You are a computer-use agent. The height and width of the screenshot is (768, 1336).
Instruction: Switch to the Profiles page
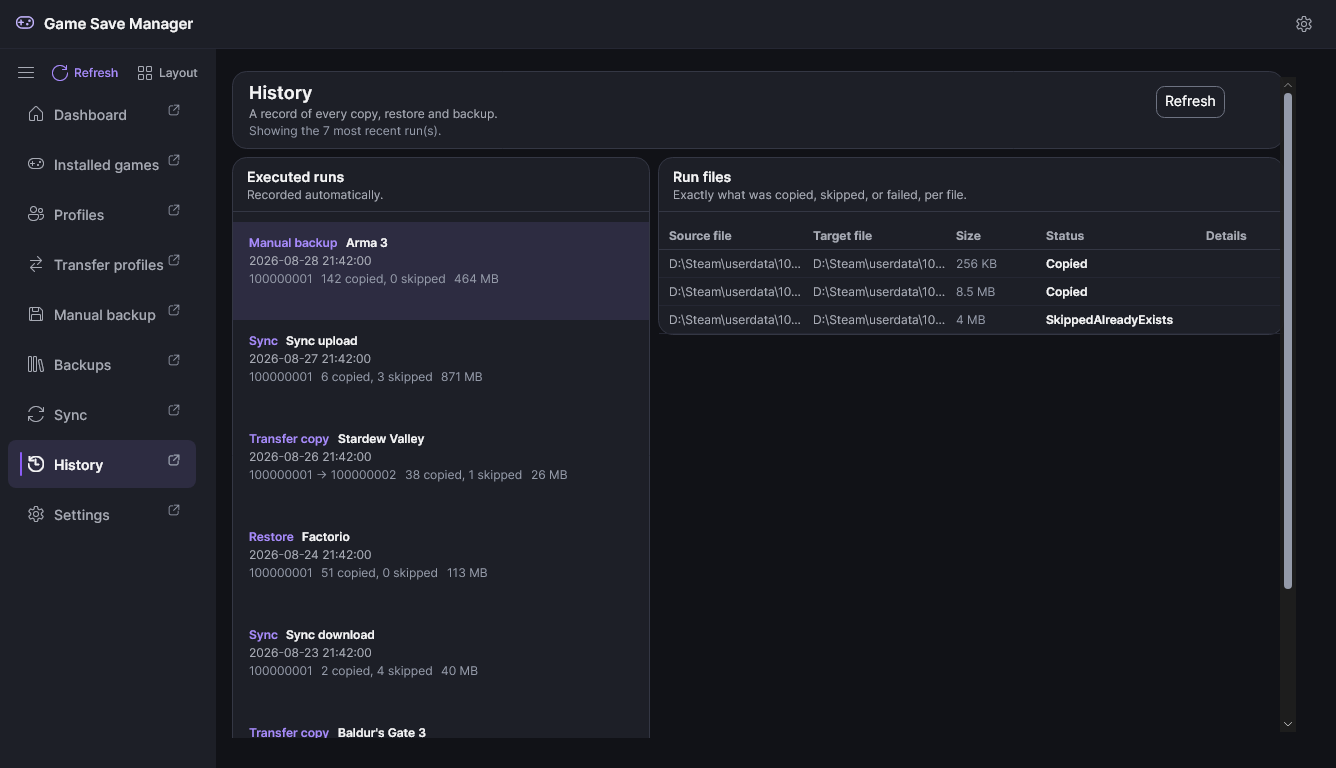pos(102,214)
